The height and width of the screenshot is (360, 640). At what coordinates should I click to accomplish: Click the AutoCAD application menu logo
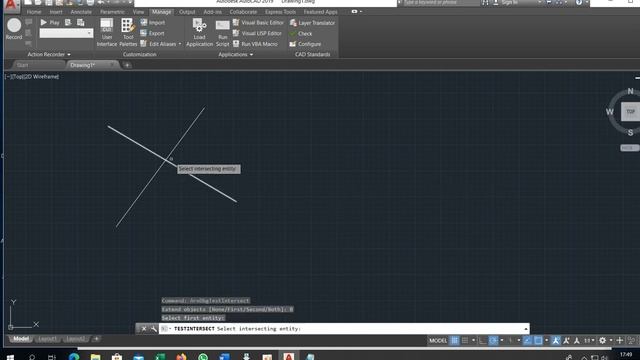tap(11, 5)
